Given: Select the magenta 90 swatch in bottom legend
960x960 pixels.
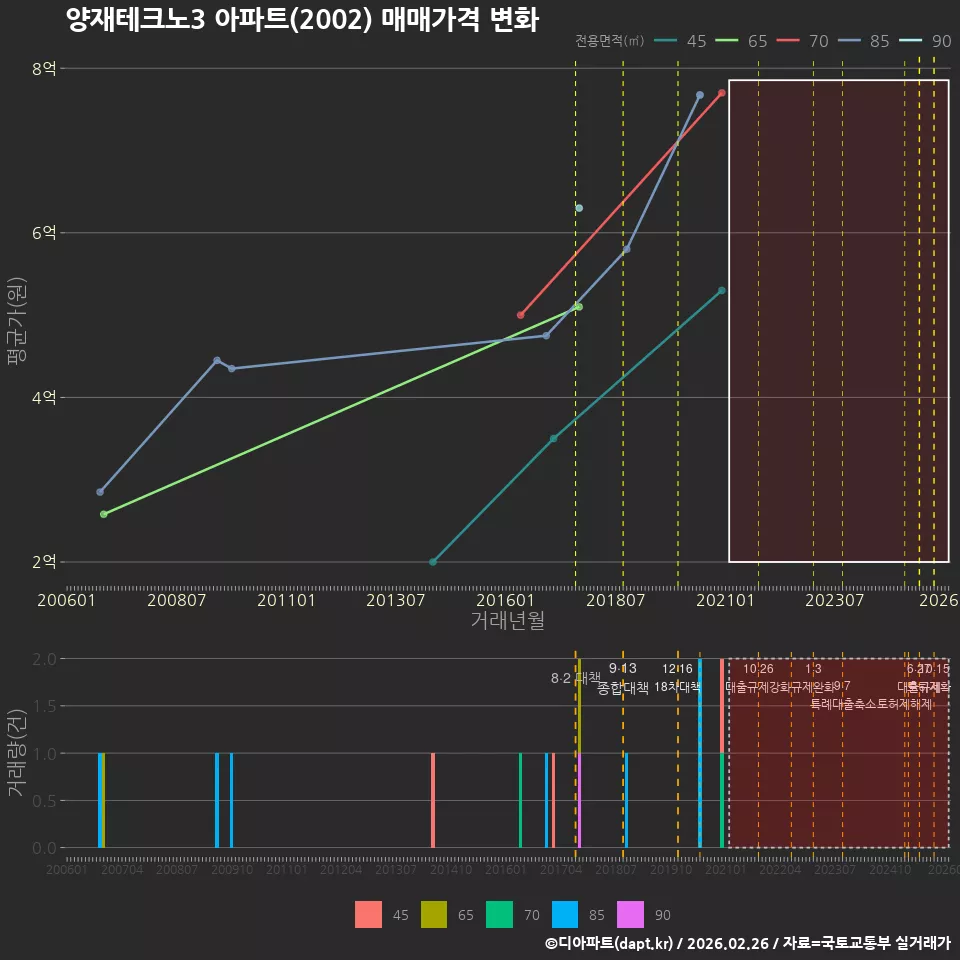Looking at the screenshot, I should tap(630, 915).
